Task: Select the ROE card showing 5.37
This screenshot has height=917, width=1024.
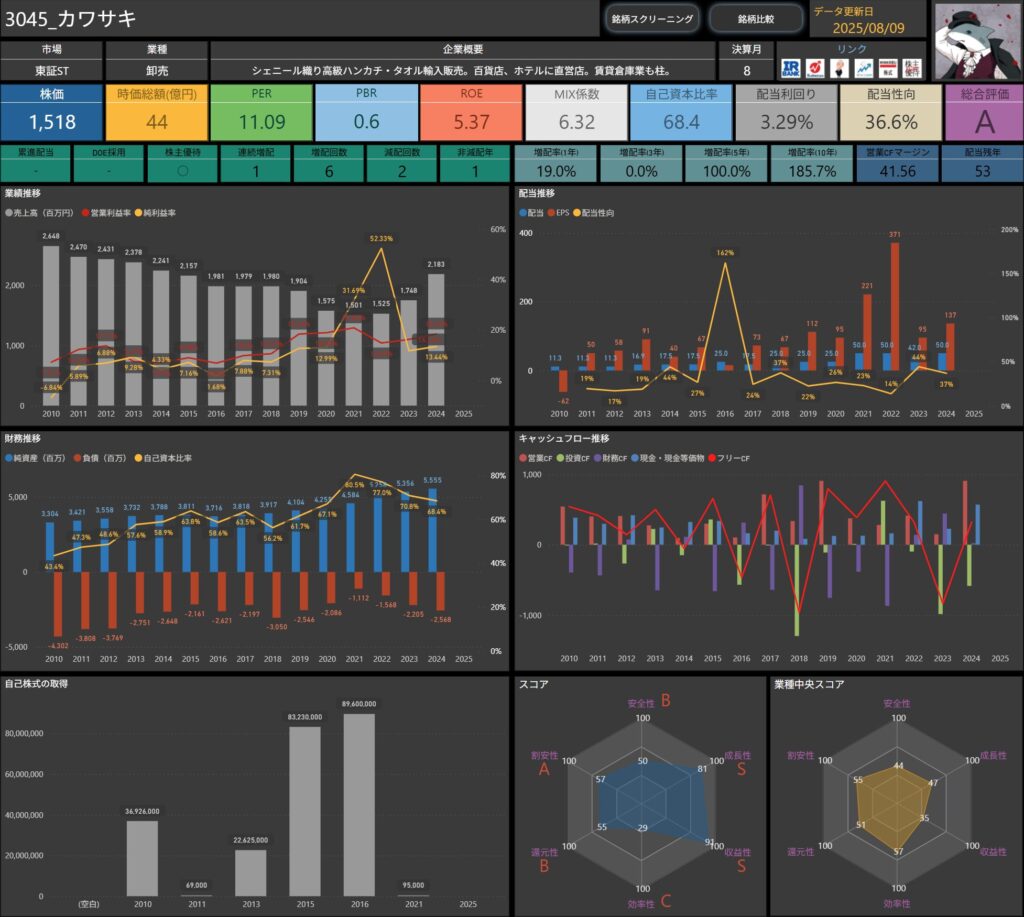Action: [471, 112]
